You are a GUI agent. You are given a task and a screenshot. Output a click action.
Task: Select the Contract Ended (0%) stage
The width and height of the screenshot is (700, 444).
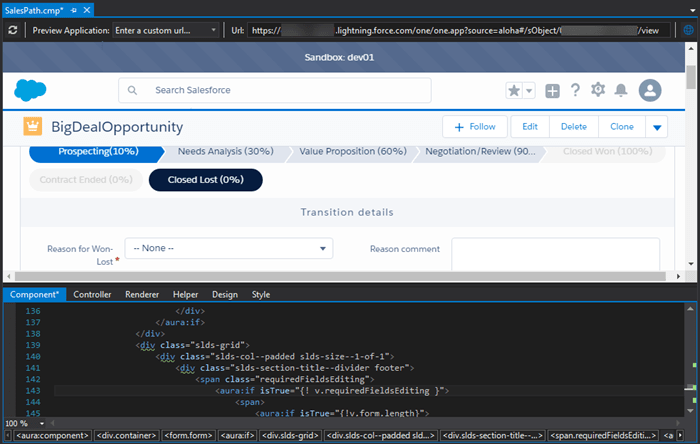click(86, 180)
